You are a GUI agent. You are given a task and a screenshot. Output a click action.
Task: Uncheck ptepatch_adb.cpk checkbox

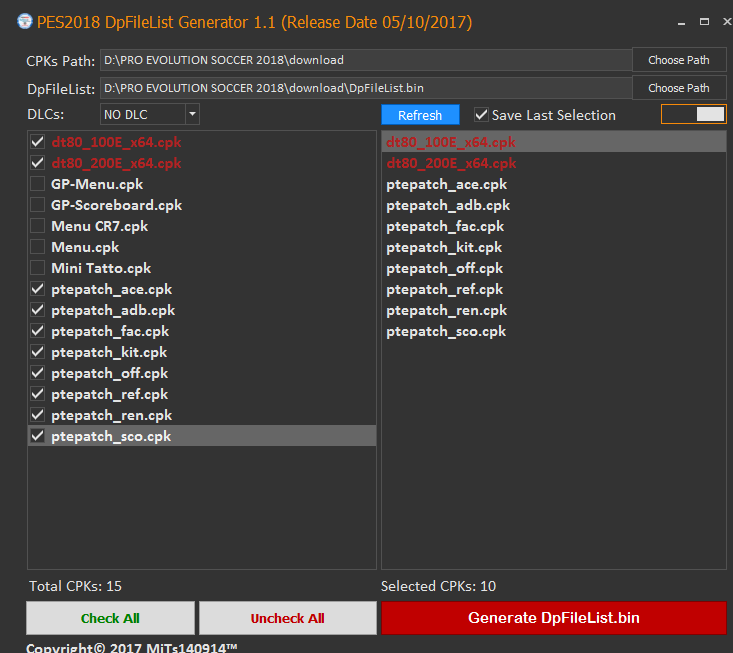(37, 310)
